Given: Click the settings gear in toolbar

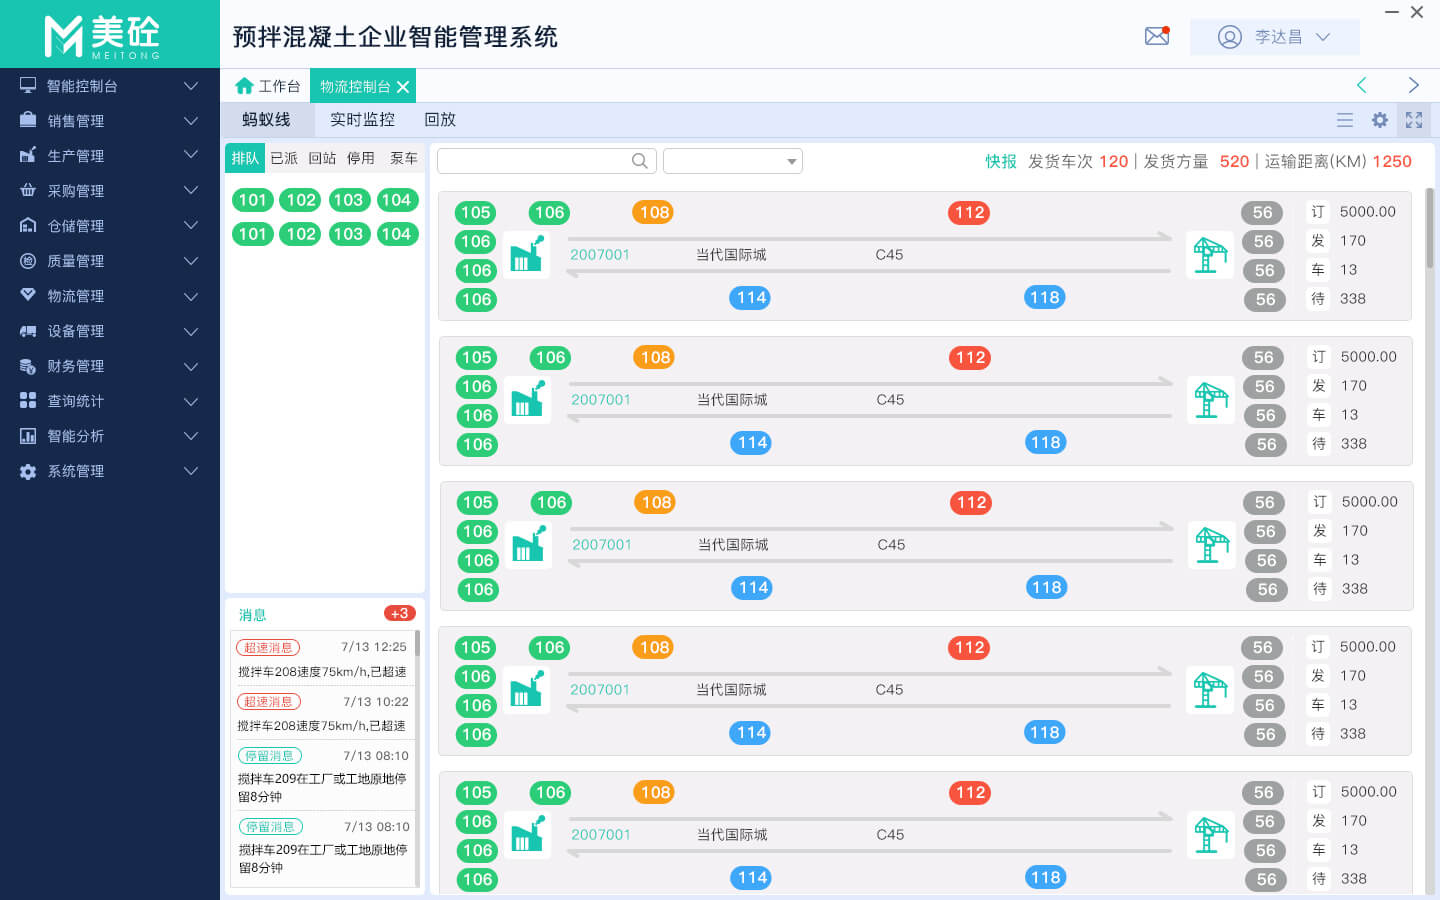Looking at the screenshot, I should [1380, 120].
